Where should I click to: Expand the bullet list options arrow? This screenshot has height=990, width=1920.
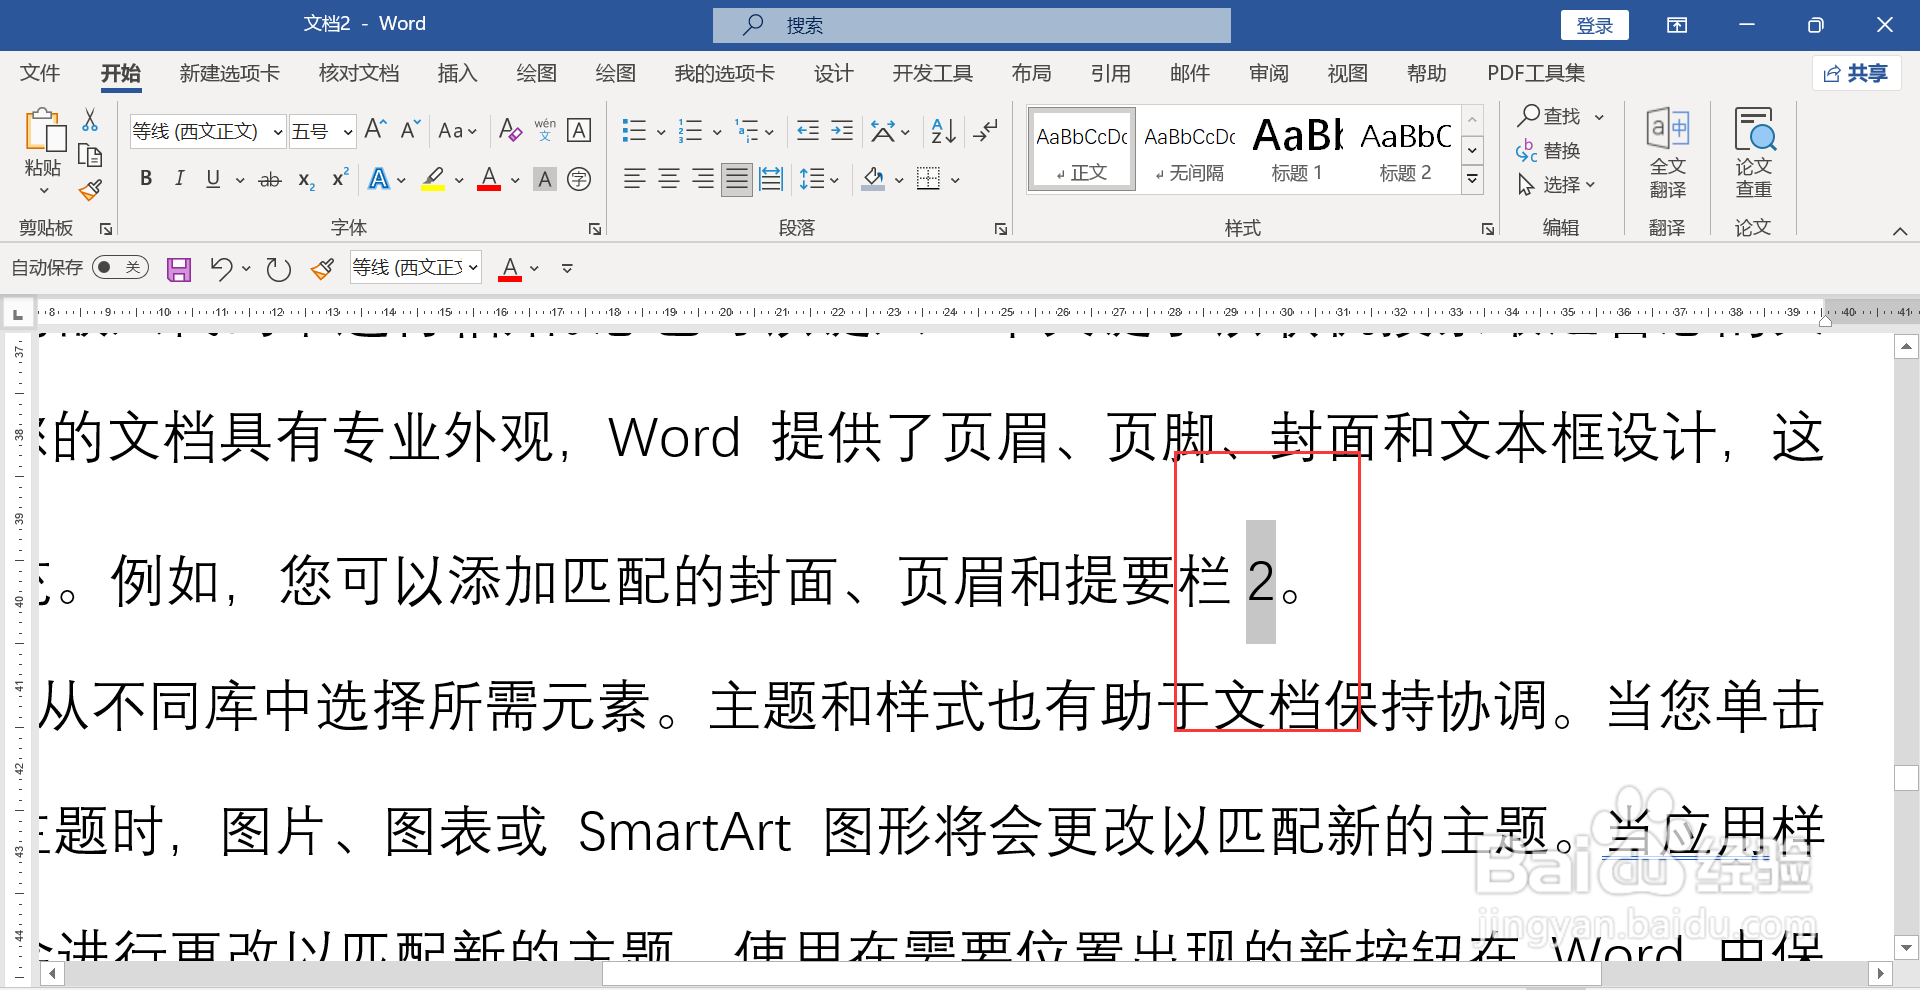click(661, 131)
